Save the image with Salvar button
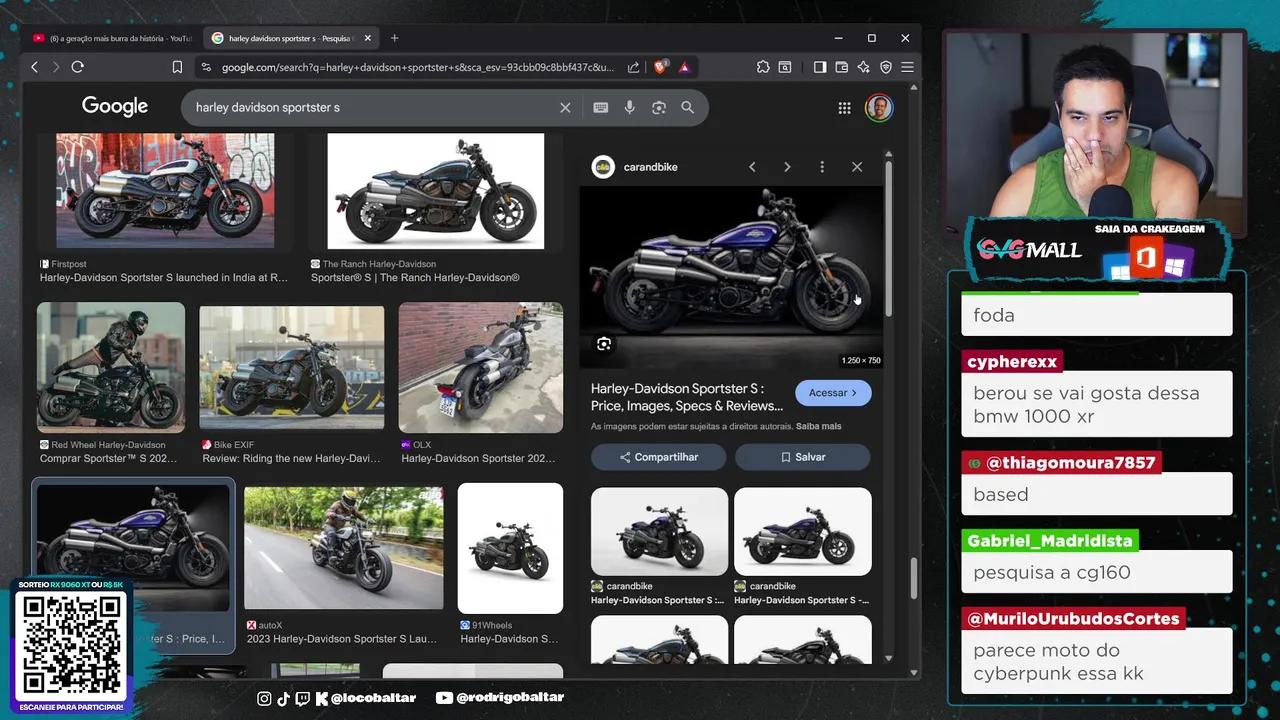This screenshot has height=720, width=1280. [803, 457]
